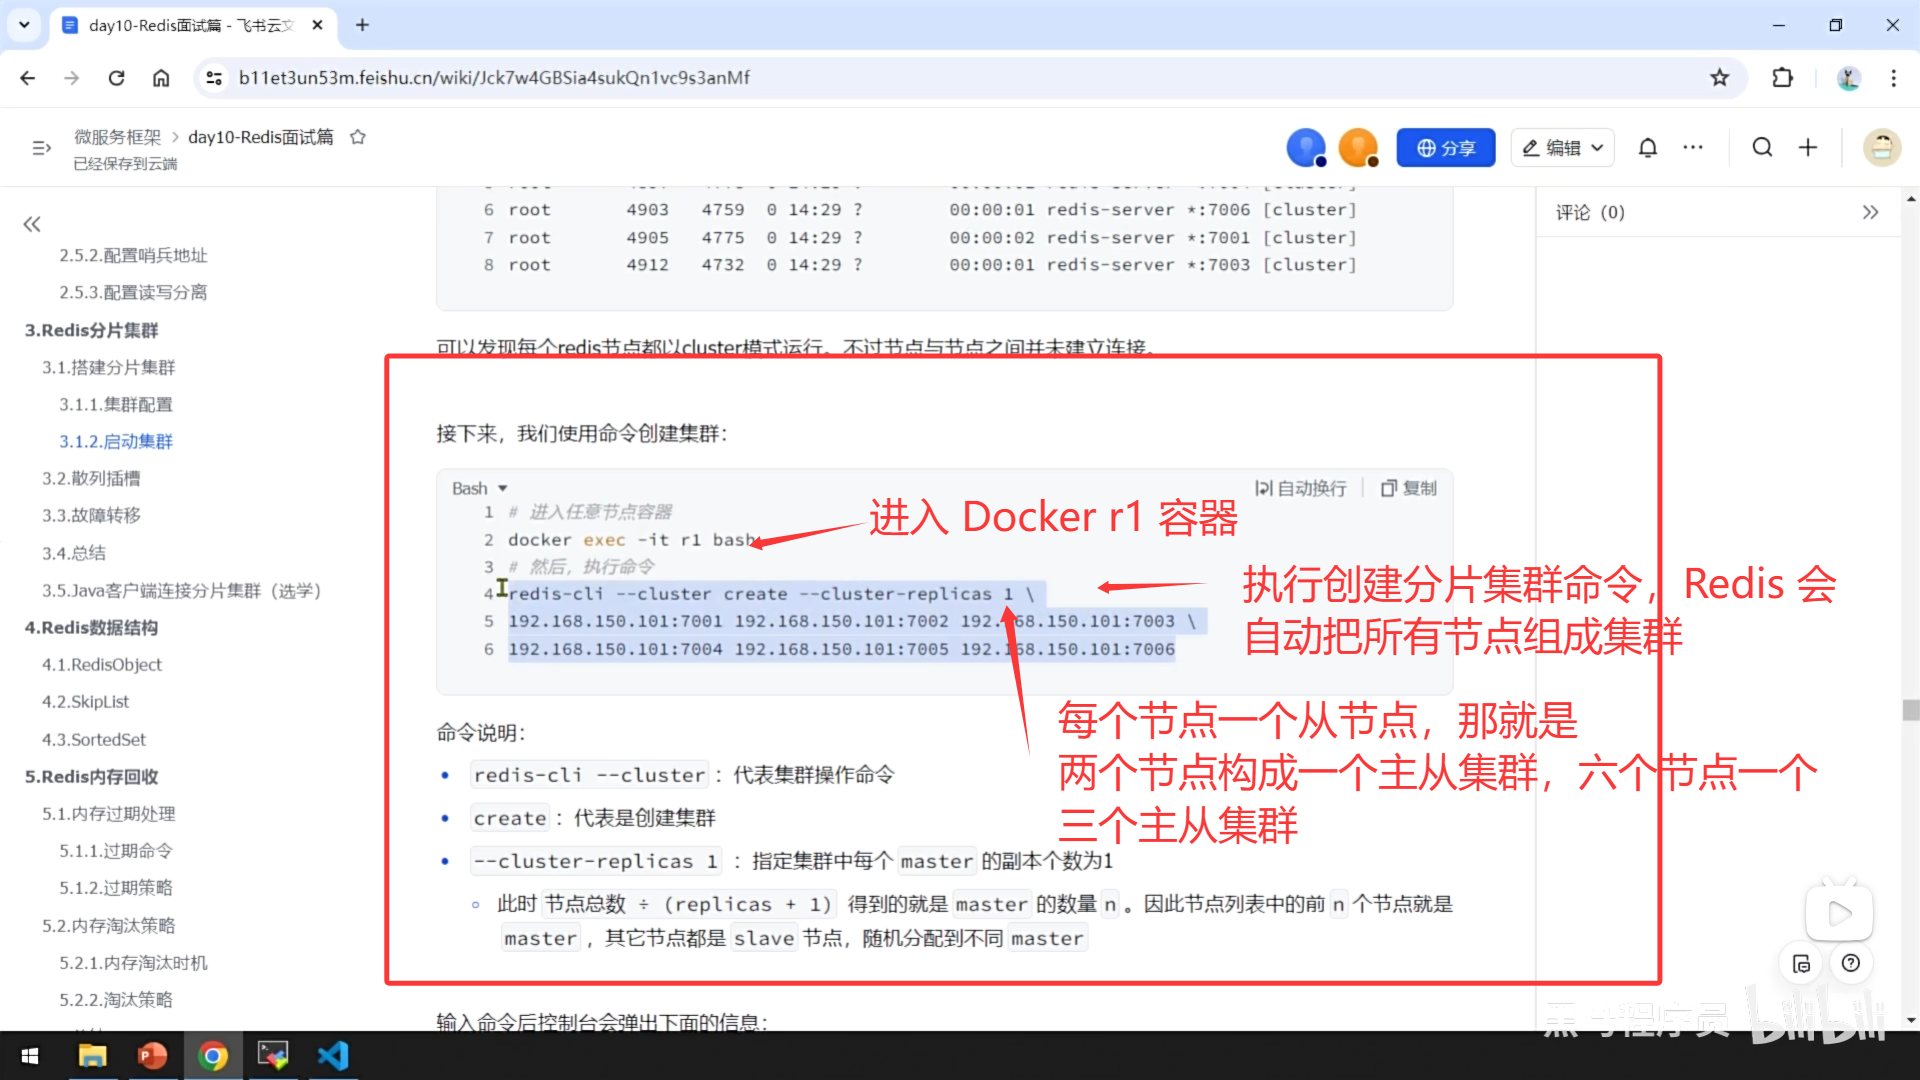Screen dimensions: 1920x1080
Task: Click the page vertical scrollbar thumb
Action: 1911,710
